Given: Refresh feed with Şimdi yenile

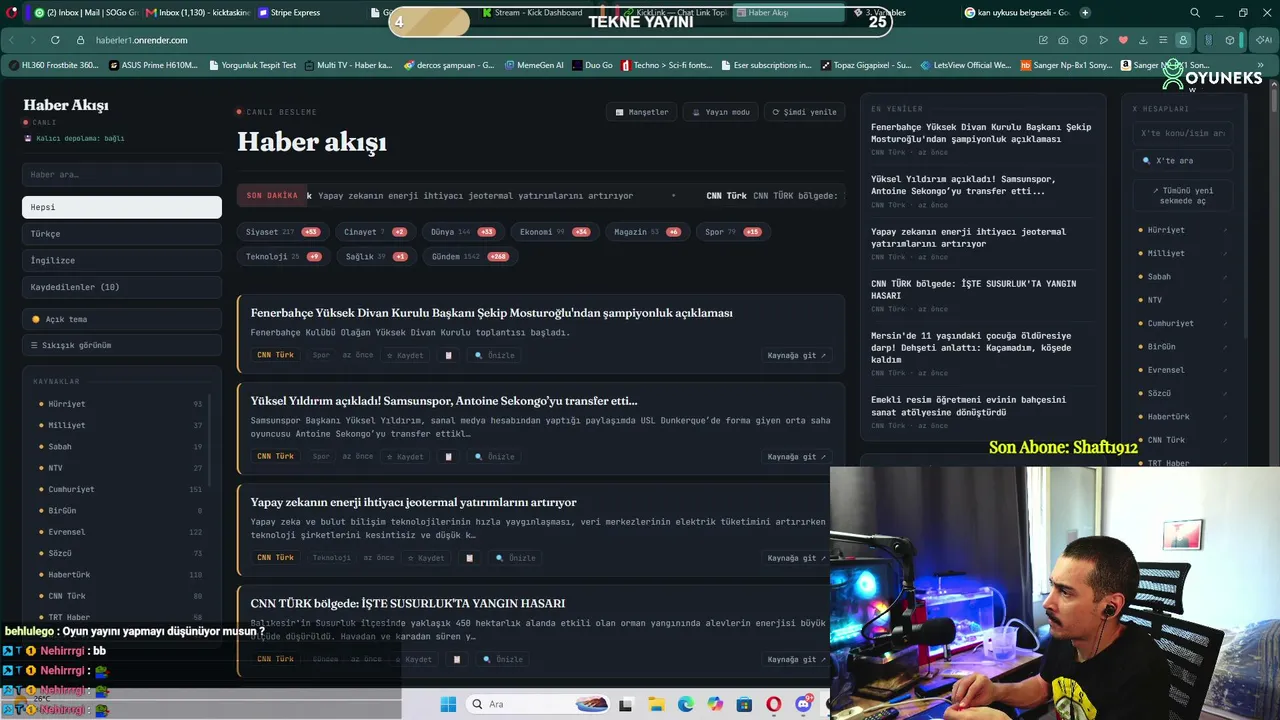Looking at the screenshot, I should click(x=804, y=112).
